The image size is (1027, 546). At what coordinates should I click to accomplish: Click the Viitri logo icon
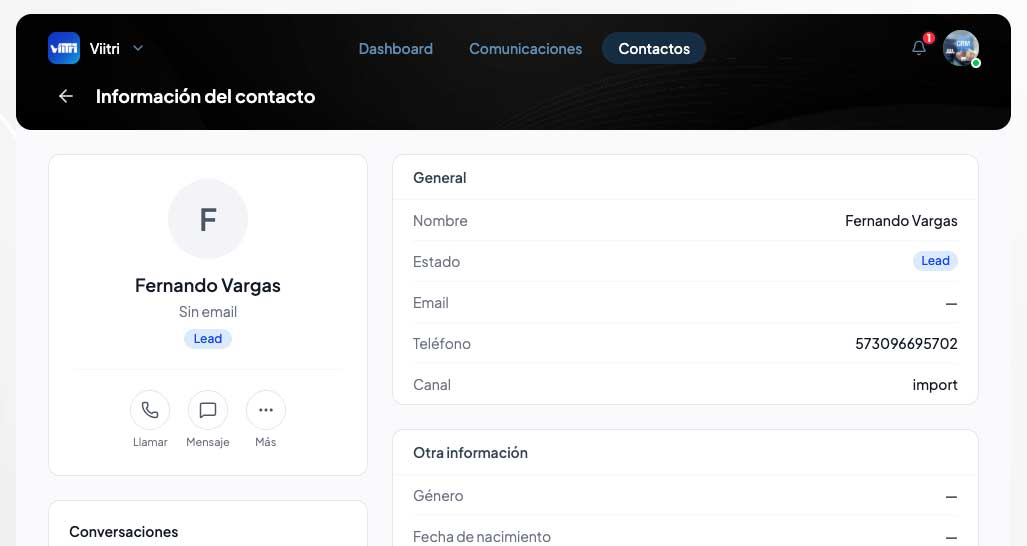64,48
